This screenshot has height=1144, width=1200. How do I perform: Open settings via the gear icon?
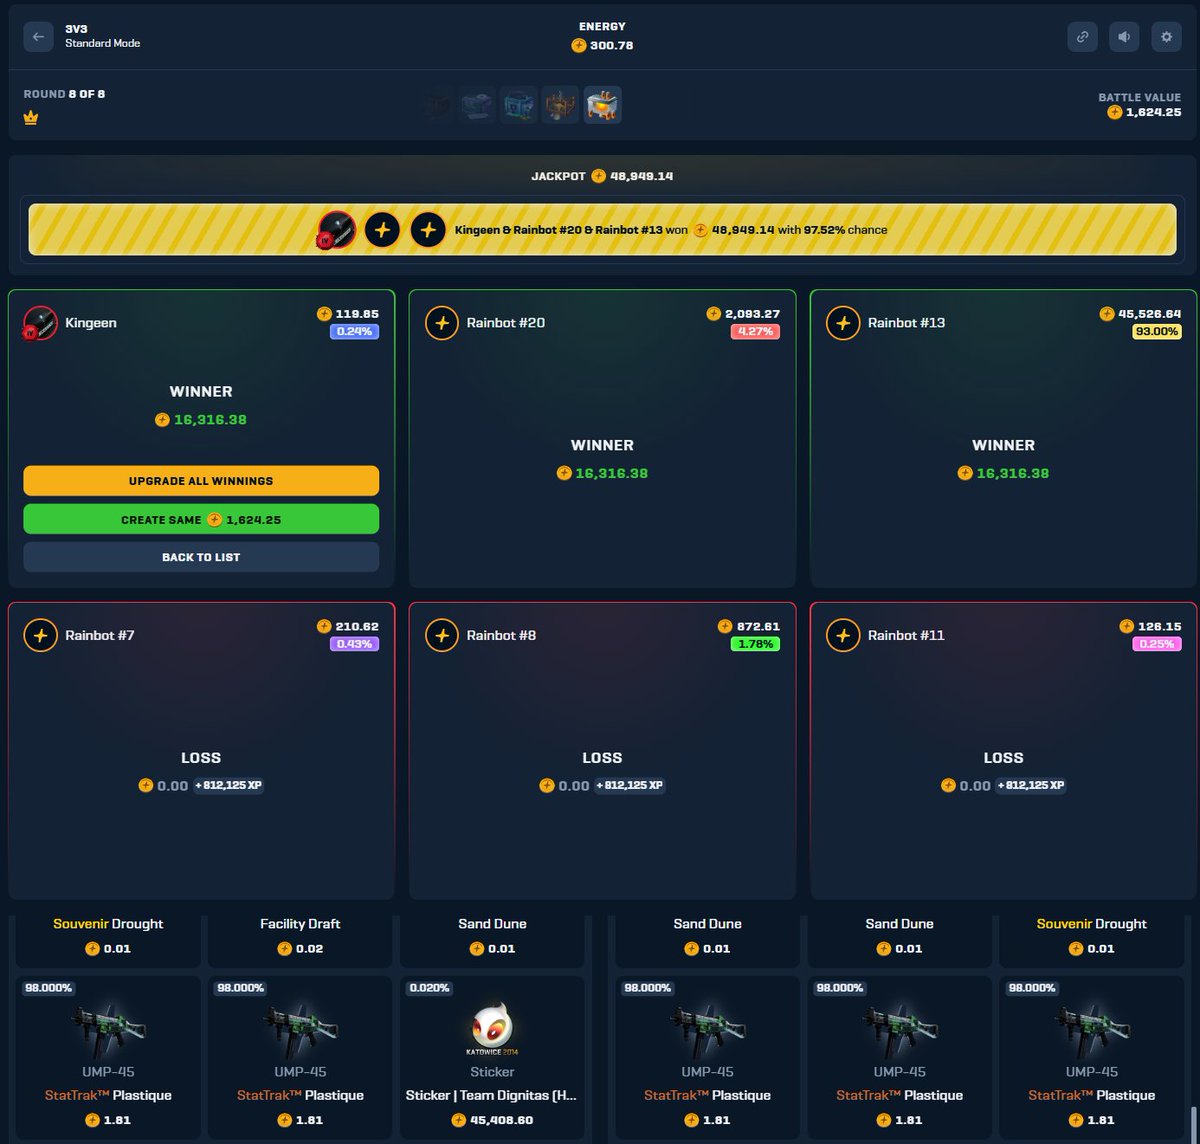[x=1166, y=37]
